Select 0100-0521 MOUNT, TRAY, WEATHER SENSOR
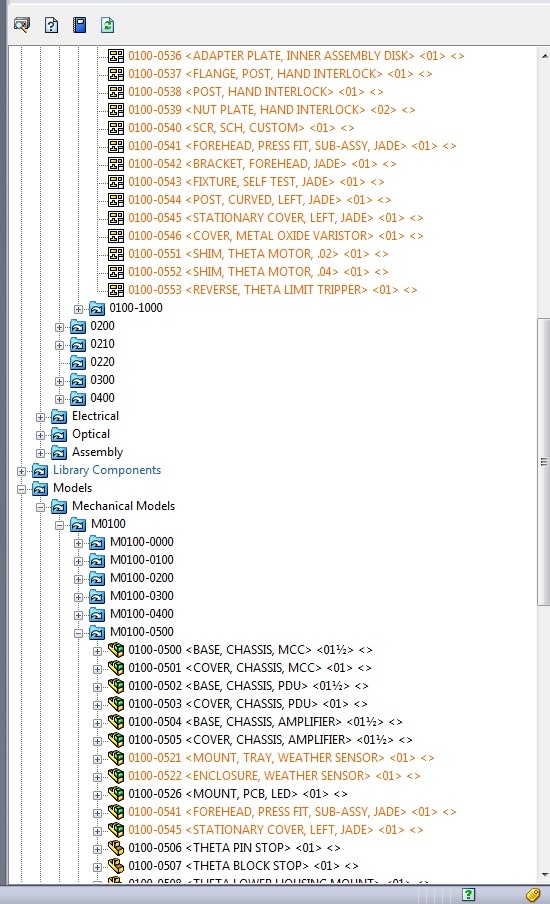Viewport: 550px width, 904px height. pyautogui.click(x=281, y=758)
